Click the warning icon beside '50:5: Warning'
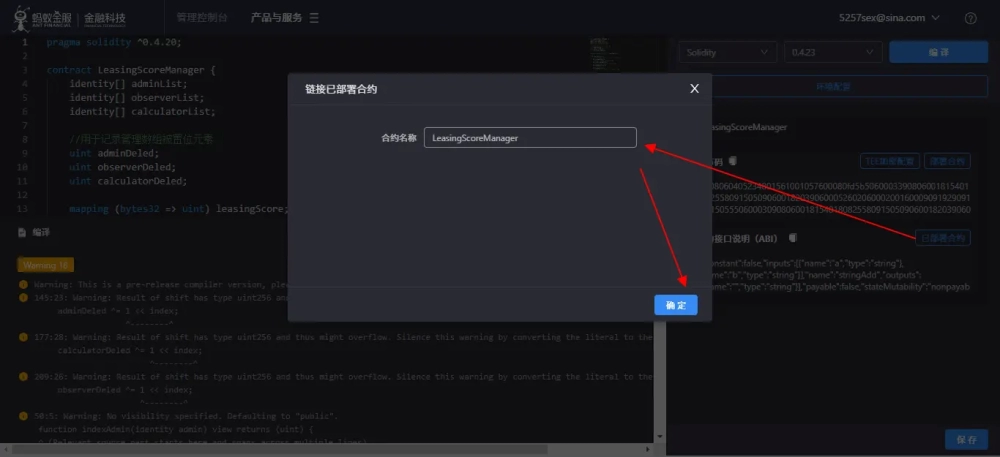Viewport: 1000px width, 457px height. tap(24, 416)
